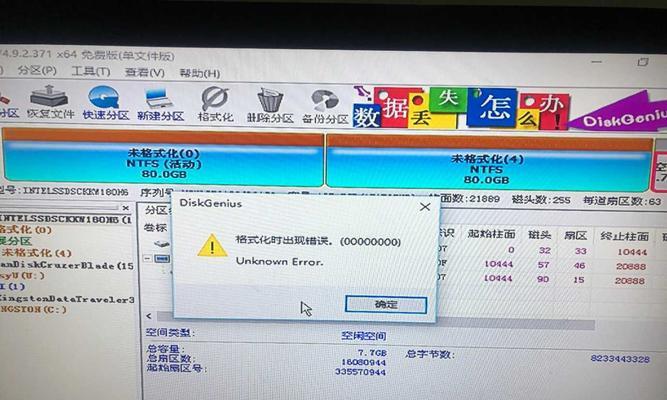
Task: Click the 磁头 column header
Action: coord(539,234)
